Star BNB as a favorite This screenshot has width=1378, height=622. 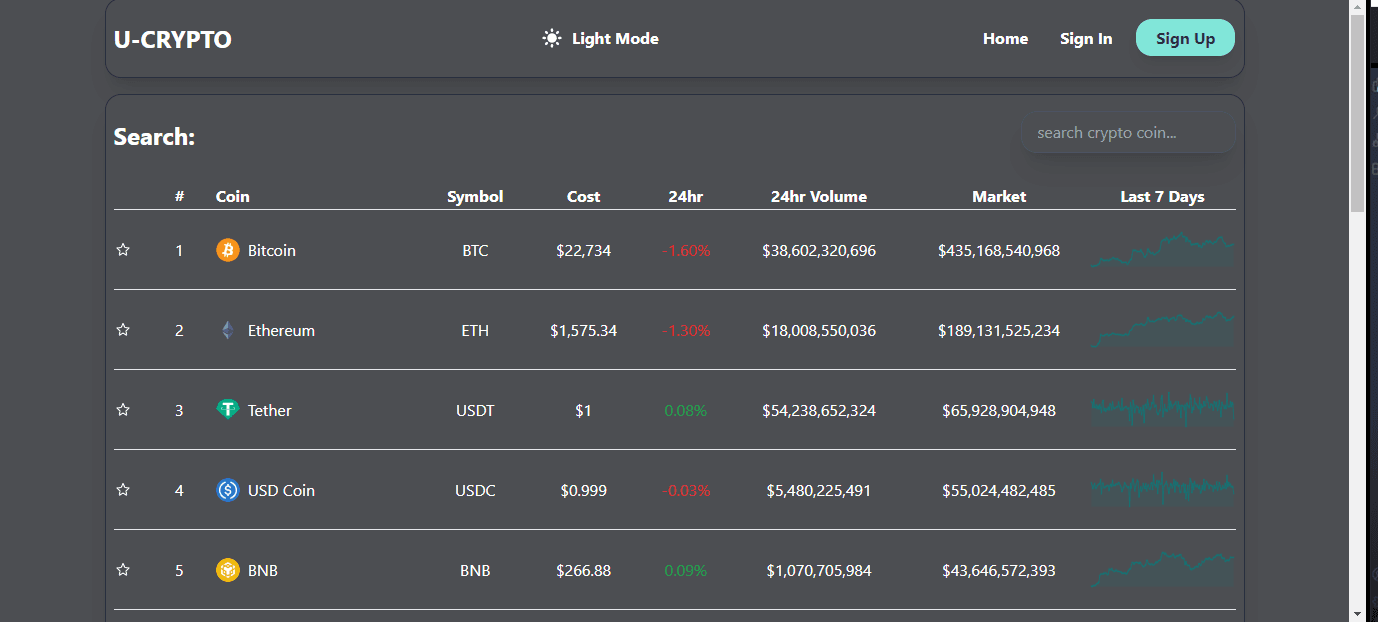tap(123, 570)
